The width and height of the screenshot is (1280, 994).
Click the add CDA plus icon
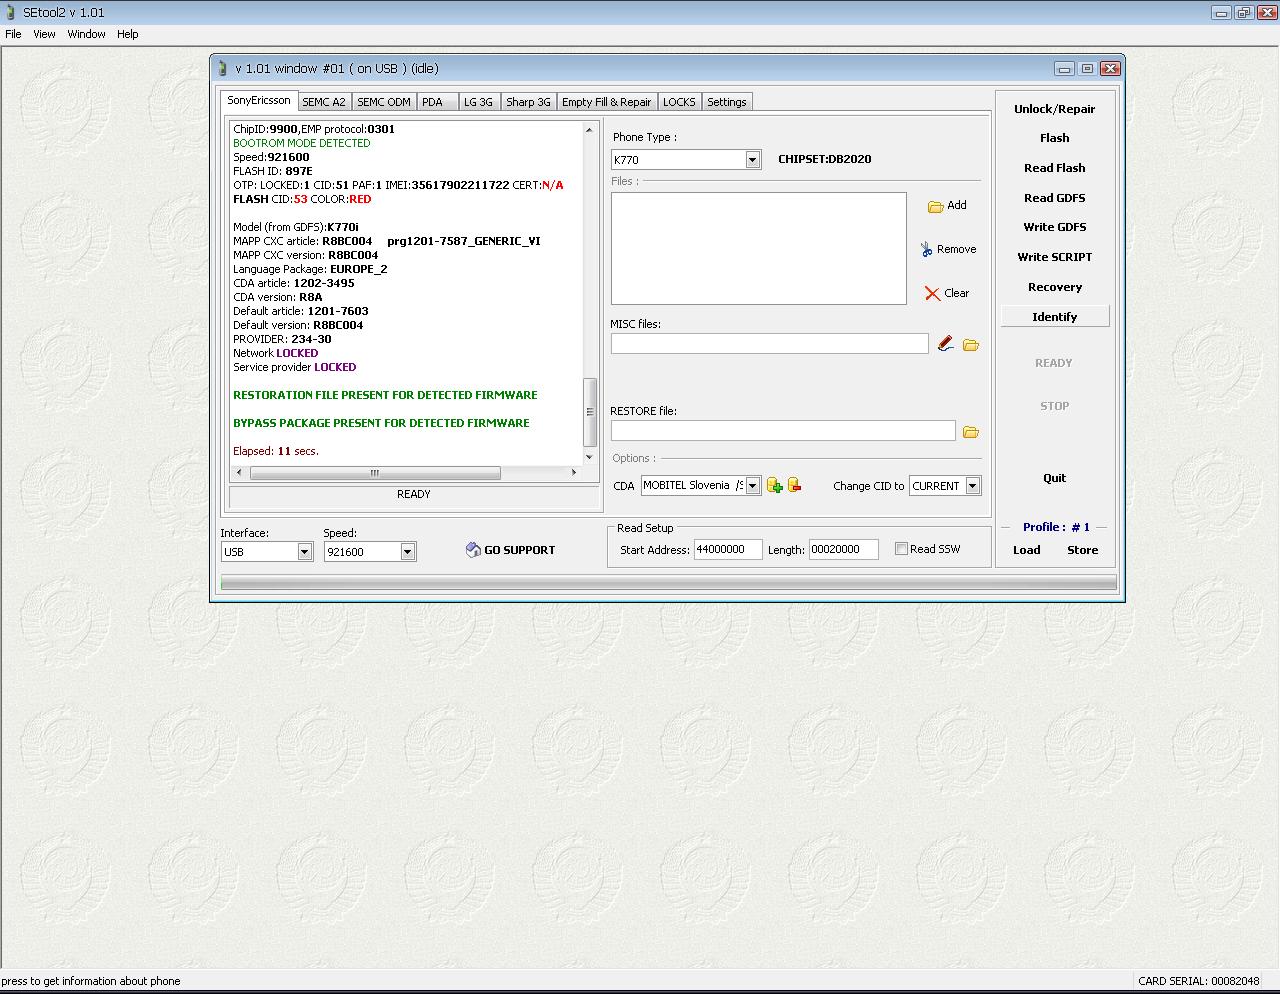click(774, 485)
